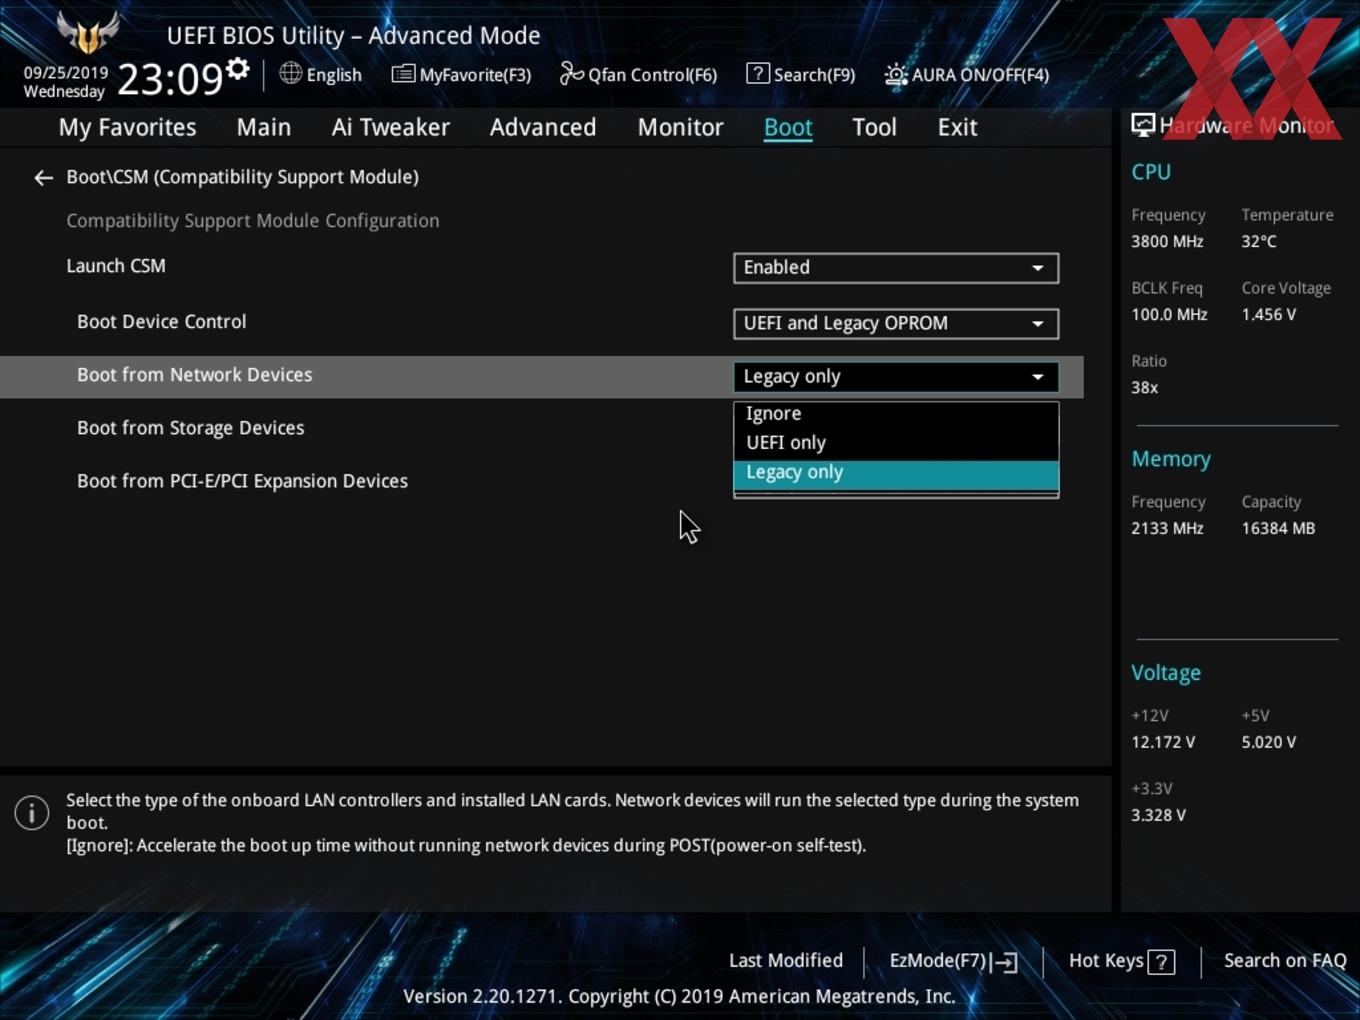Click the Hot Keys question-mark box

point(1161,962)
